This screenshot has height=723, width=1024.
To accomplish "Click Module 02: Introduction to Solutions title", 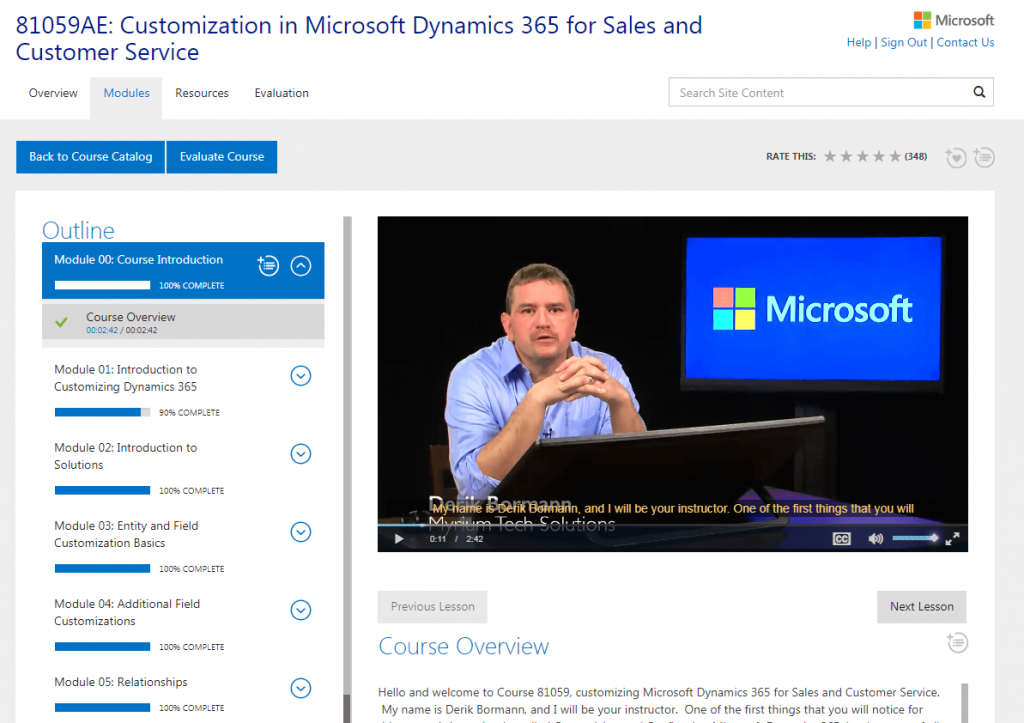I will [125, 456].
